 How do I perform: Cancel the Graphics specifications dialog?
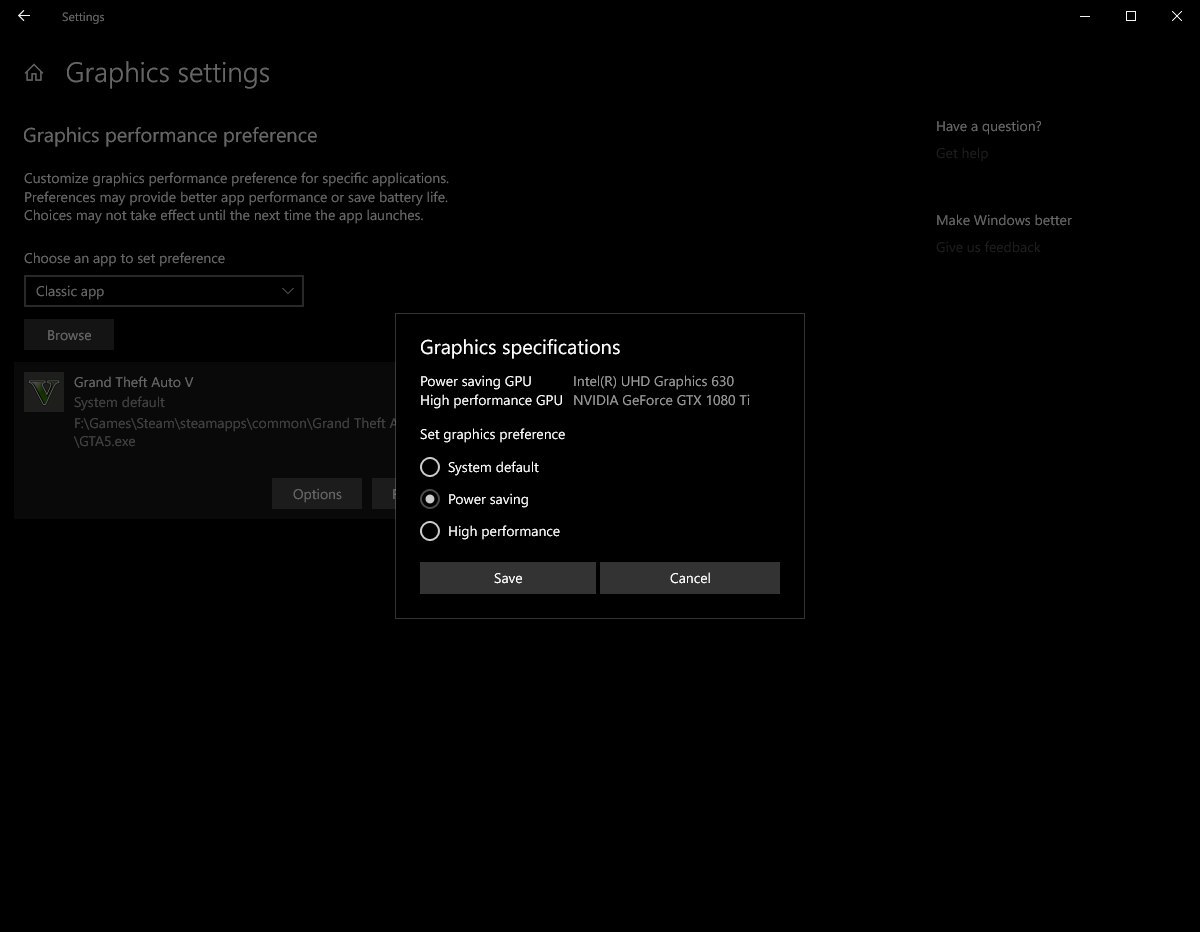[x=689, y=578]
